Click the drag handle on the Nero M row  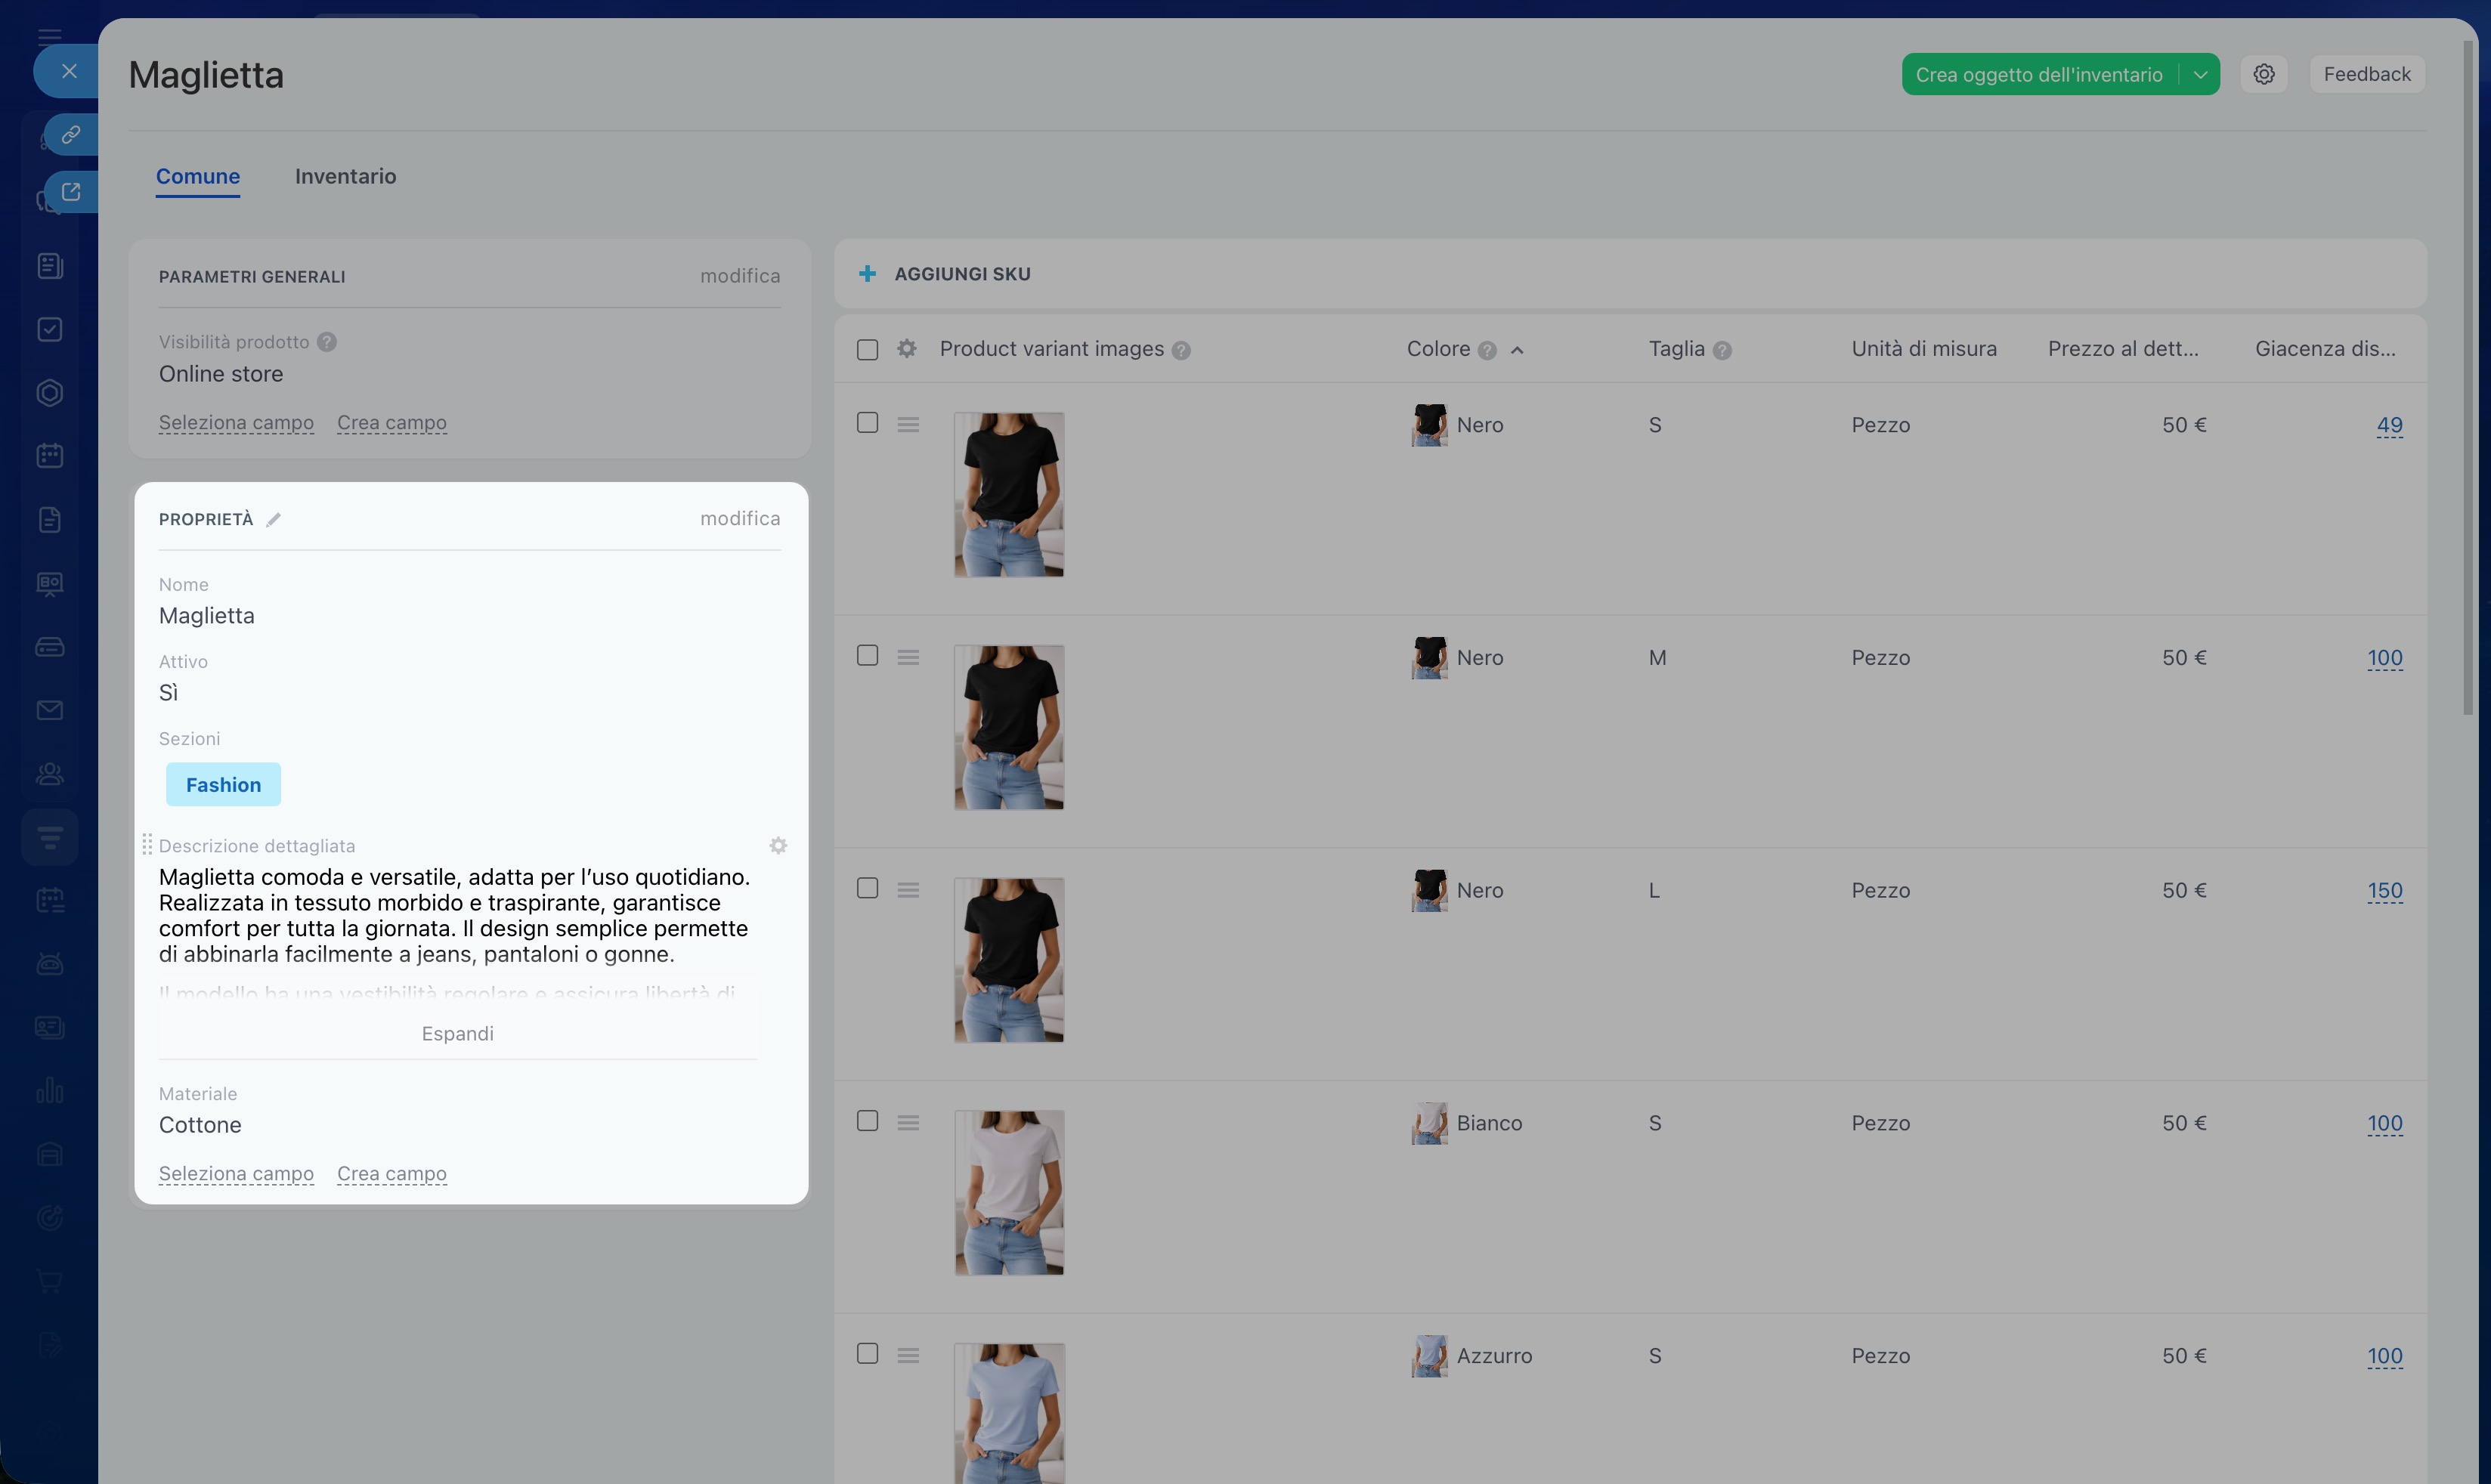click(908, 657)
